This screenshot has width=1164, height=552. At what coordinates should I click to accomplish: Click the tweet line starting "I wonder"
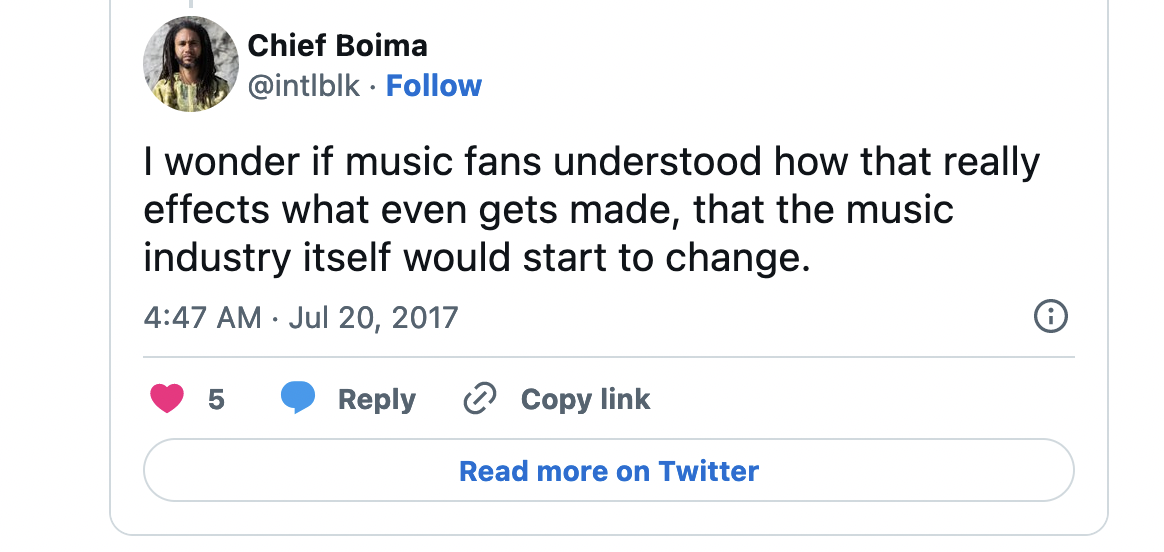[591, 162]
